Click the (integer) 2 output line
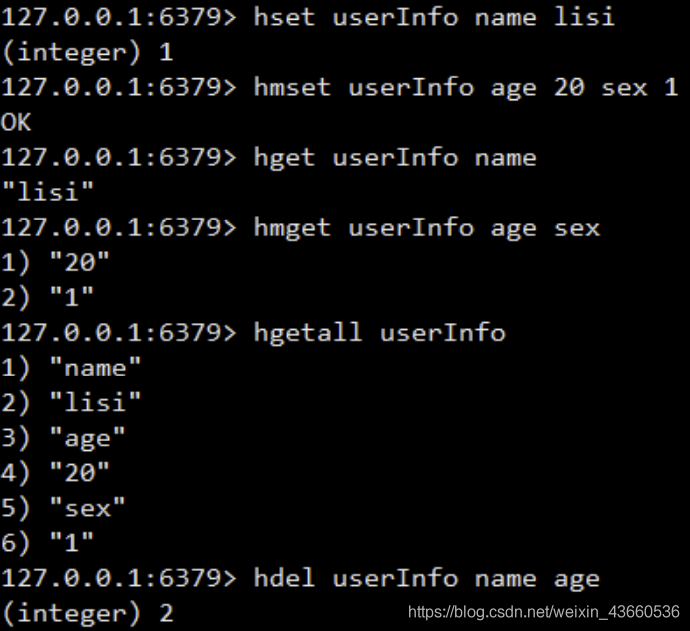 pos(88,613)
